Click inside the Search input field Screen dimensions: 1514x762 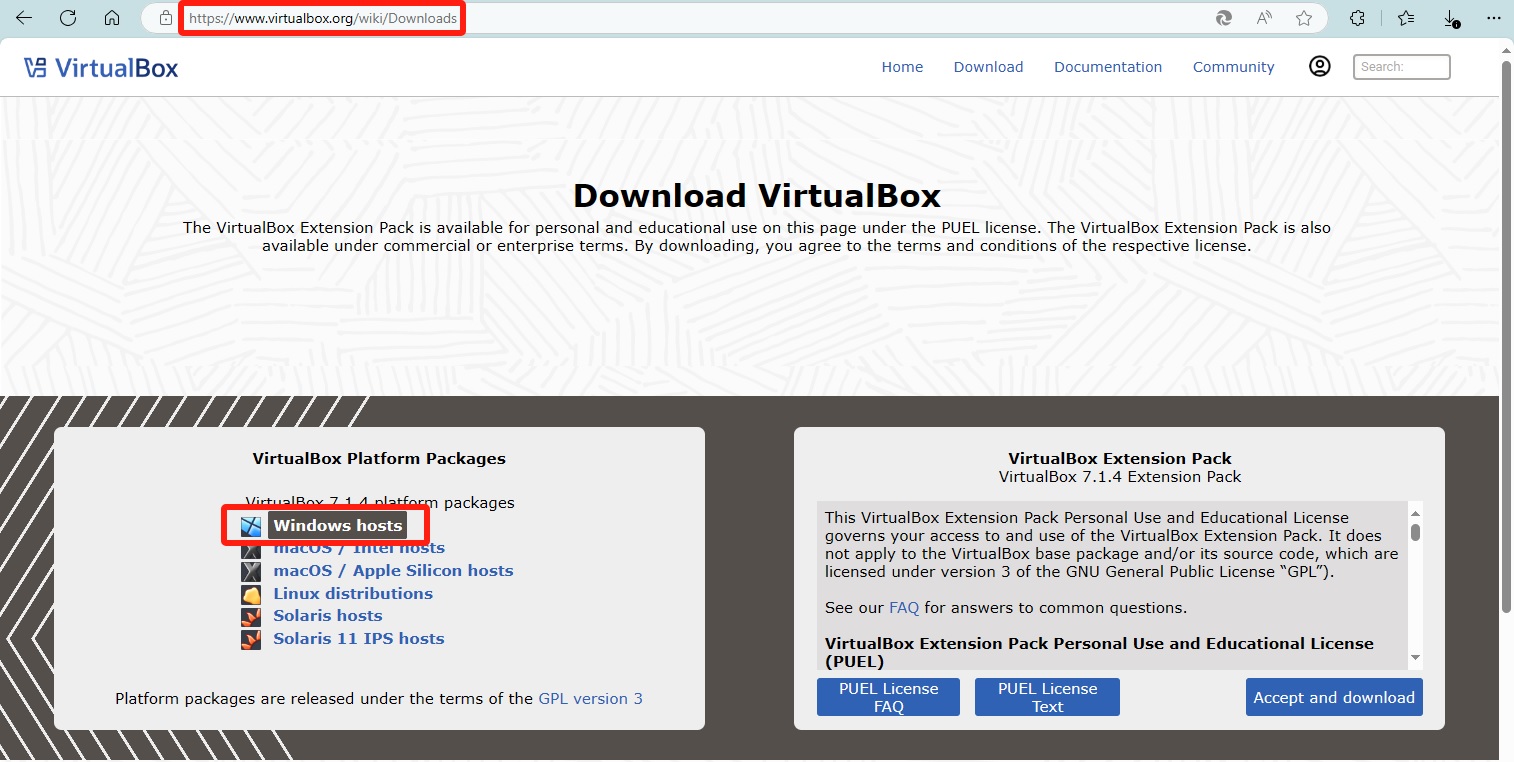[x=1401, y=67]
